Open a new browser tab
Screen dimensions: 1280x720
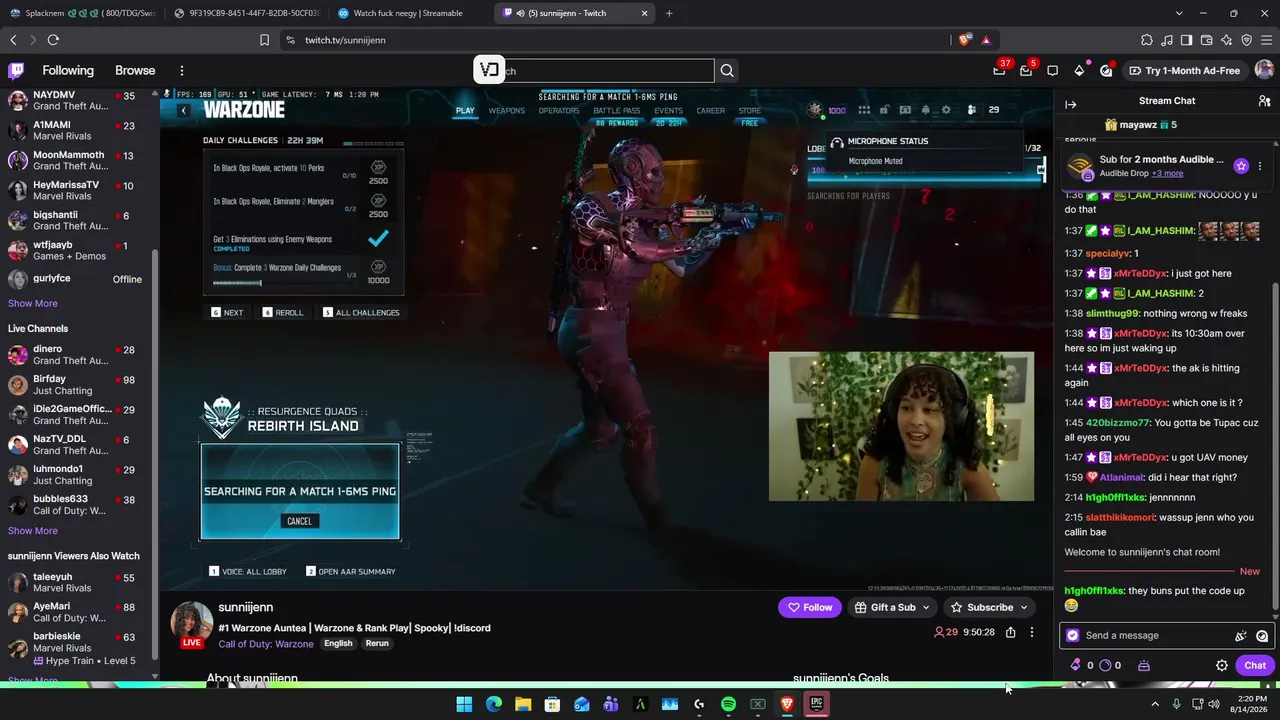point(669,13)
